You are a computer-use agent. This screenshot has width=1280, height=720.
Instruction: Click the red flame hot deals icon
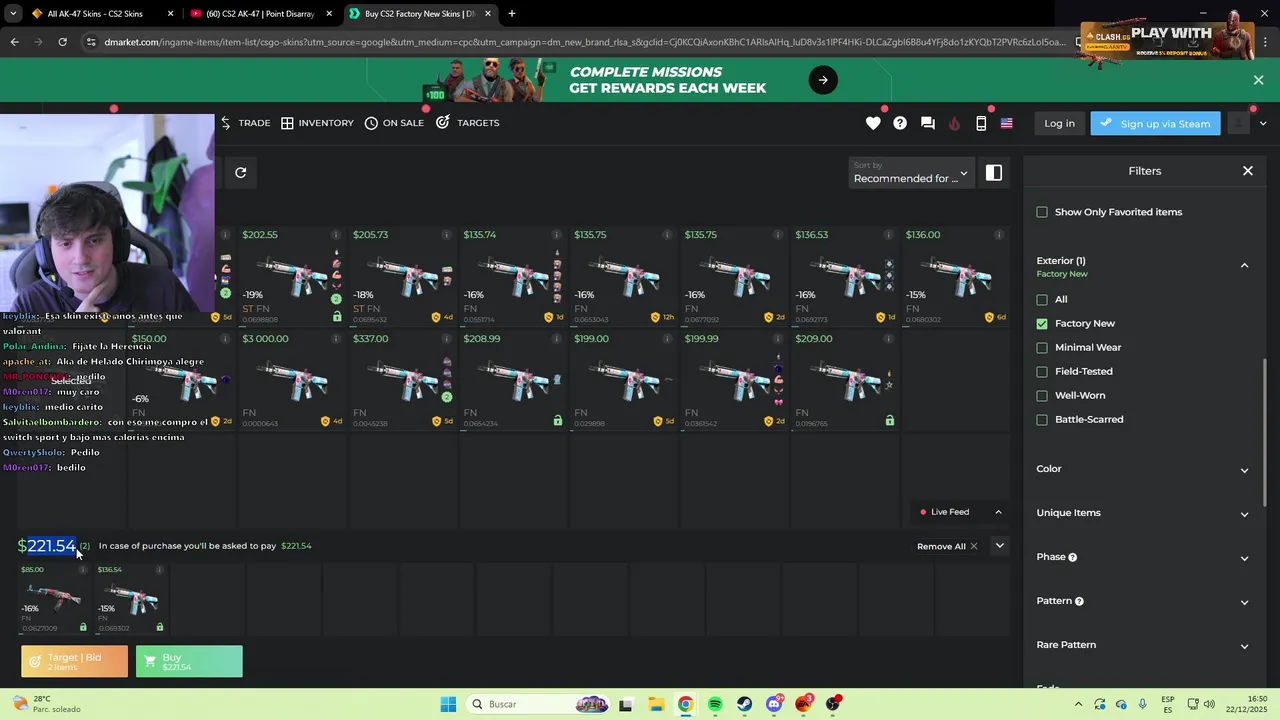click(x=954, y=123)
